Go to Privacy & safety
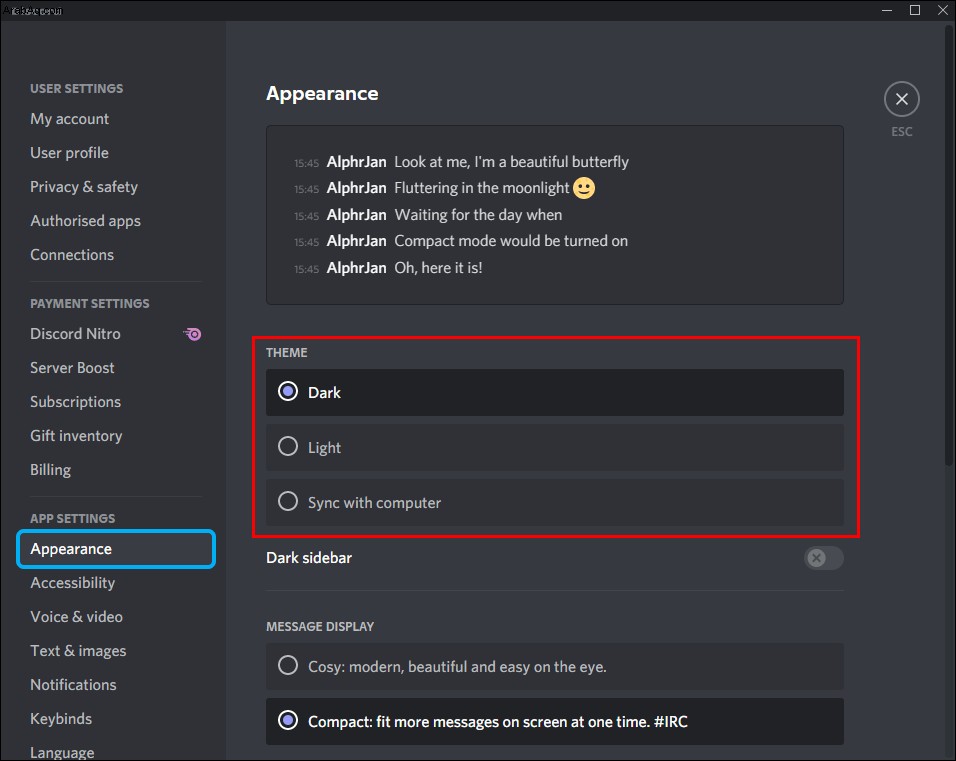The image size is (956, 761). click(84, 187)
